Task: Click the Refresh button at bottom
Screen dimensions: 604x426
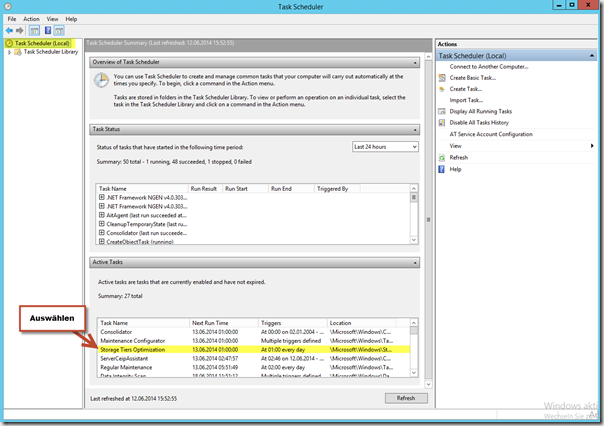Action: point(406,398)
